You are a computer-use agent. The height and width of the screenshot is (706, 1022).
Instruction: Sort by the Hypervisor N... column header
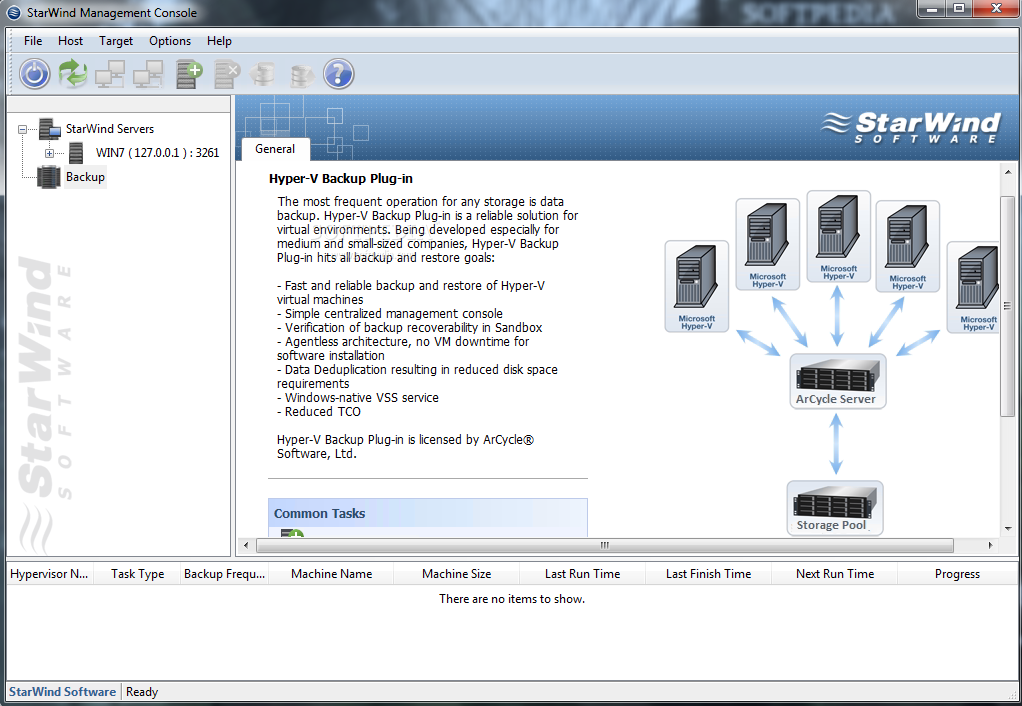click(x=50, y=574)
